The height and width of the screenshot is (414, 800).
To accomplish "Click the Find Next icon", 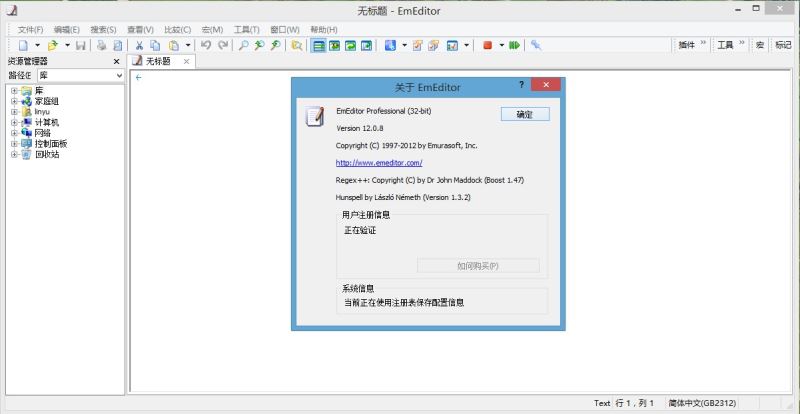I will pyautogui.click(x=259, y=45).
